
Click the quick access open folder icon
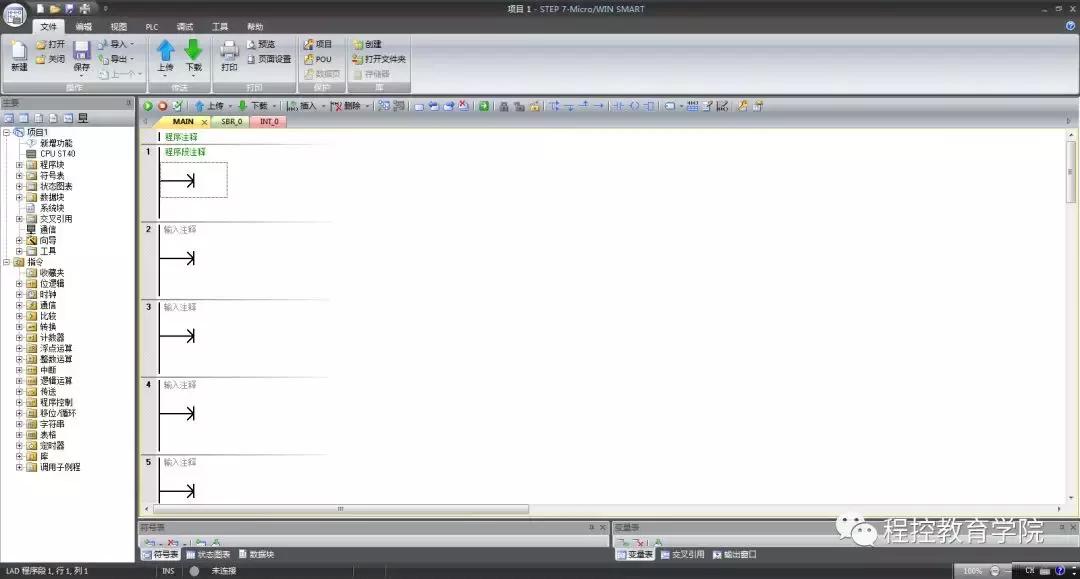(x=54, y=9)
